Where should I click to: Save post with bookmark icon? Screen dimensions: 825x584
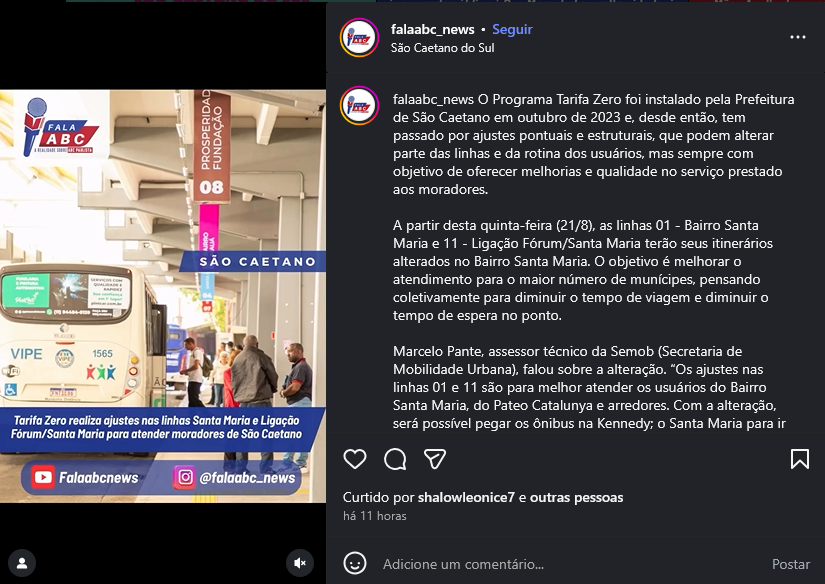pos(800,459)
